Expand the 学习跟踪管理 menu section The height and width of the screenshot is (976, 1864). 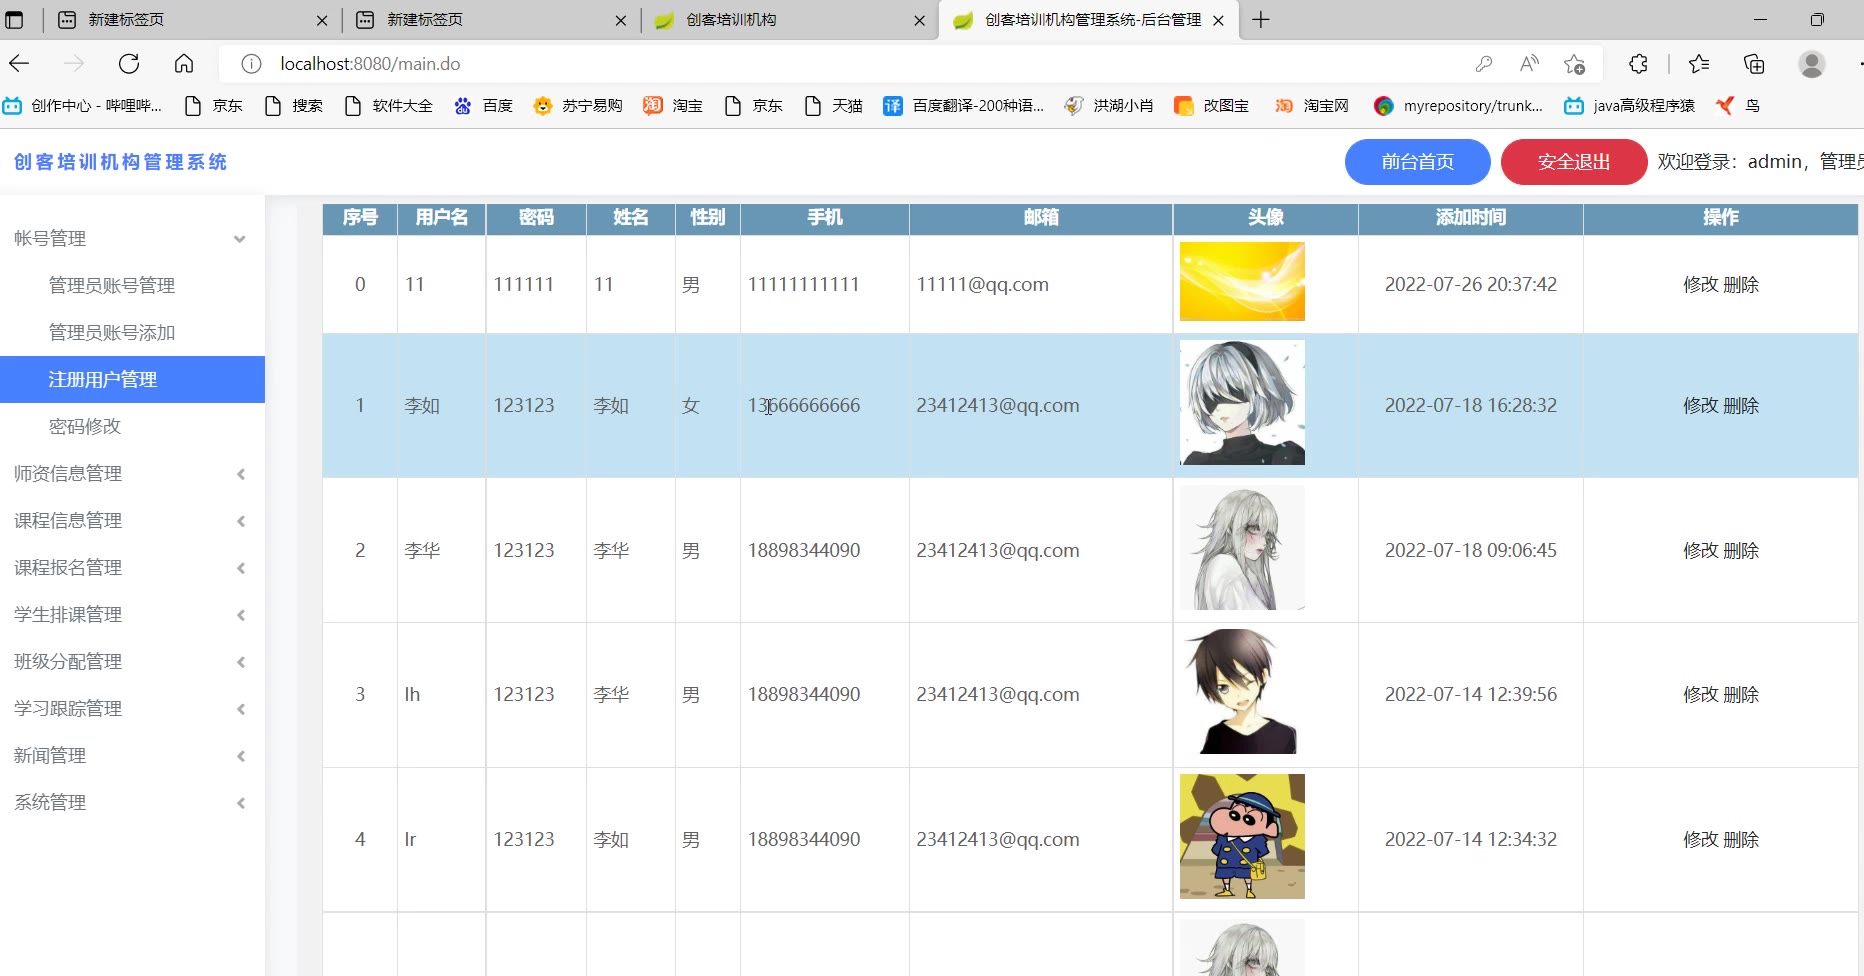tap(132, 708)
